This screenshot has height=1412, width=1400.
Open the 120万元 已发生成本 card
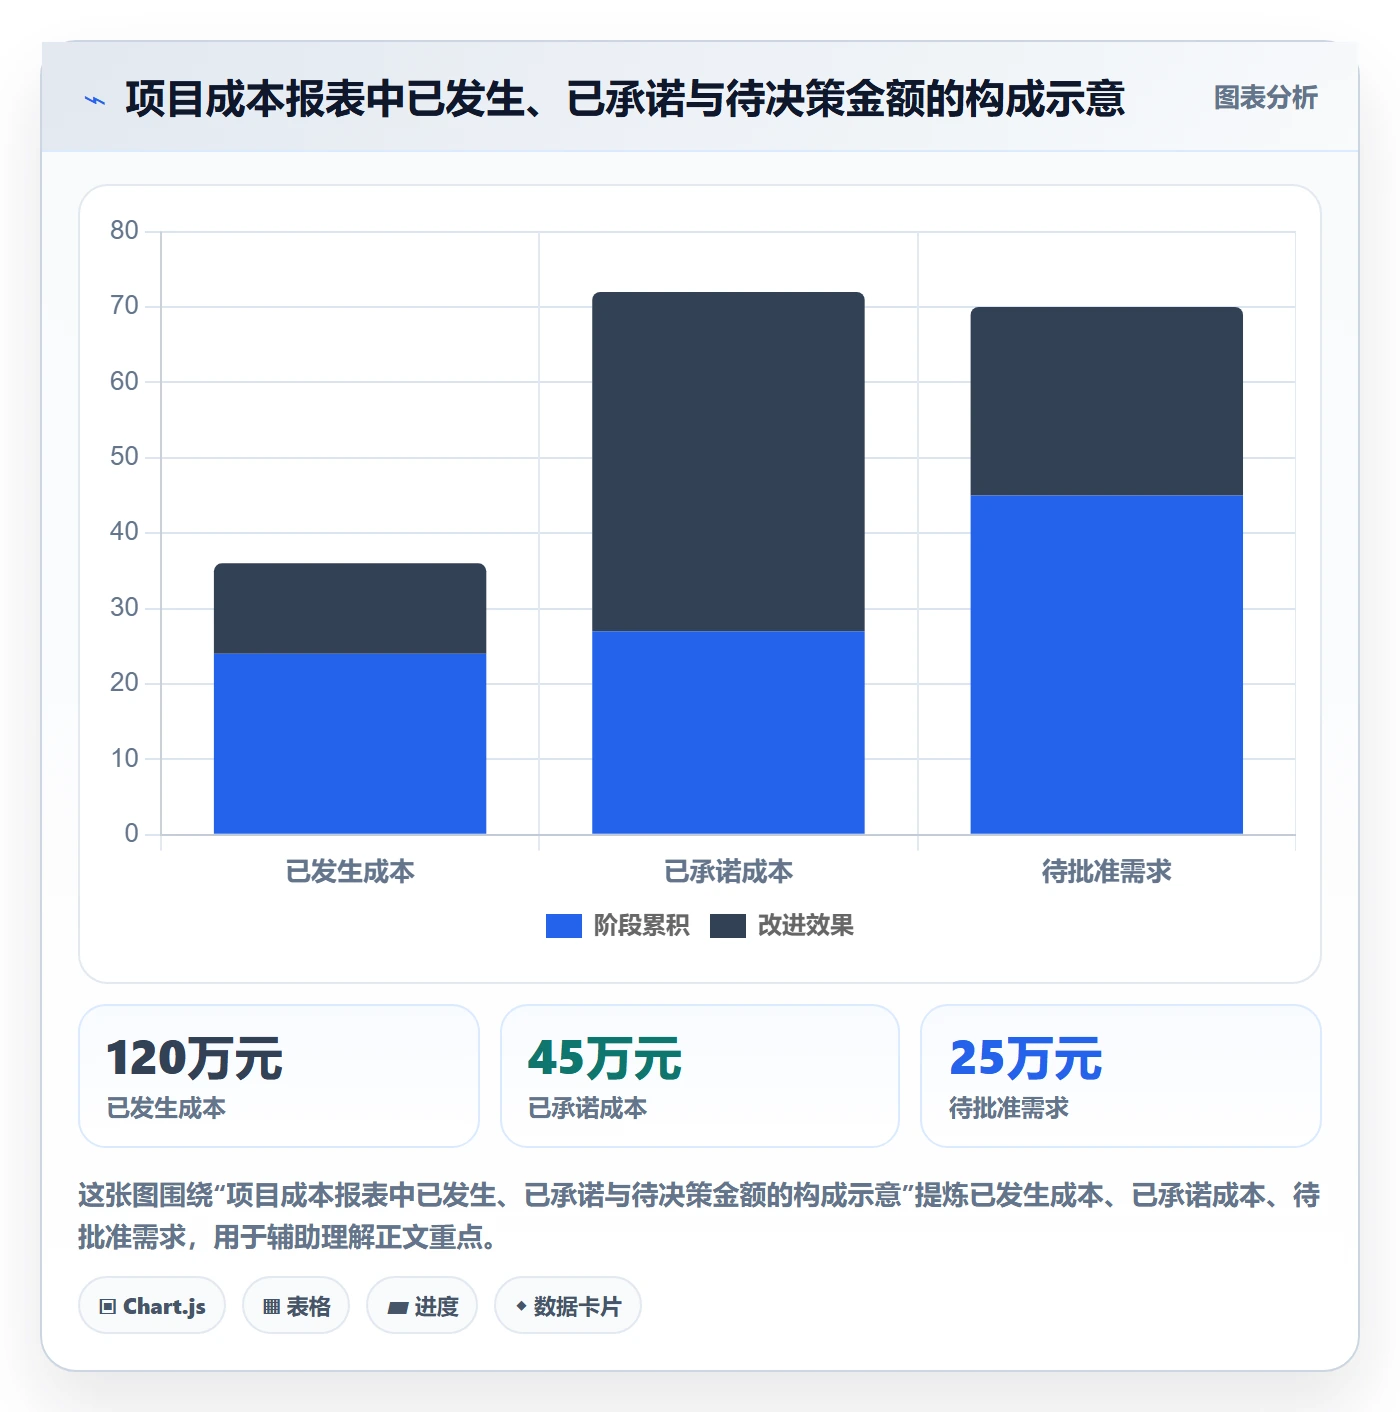[279, 1076]
